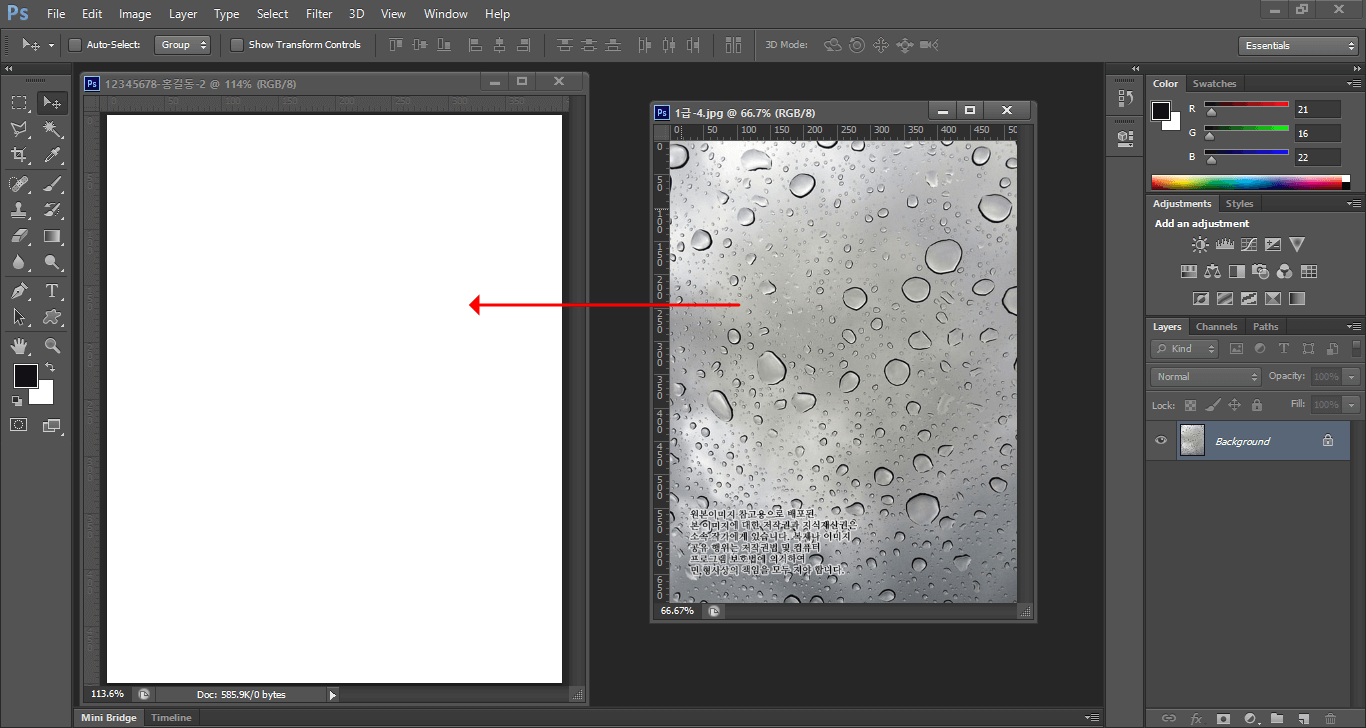The height and width of the screenshot is (728, 1366).
Task: Toggle lock all in Layers panel
Action: (x=1257, y=405)
